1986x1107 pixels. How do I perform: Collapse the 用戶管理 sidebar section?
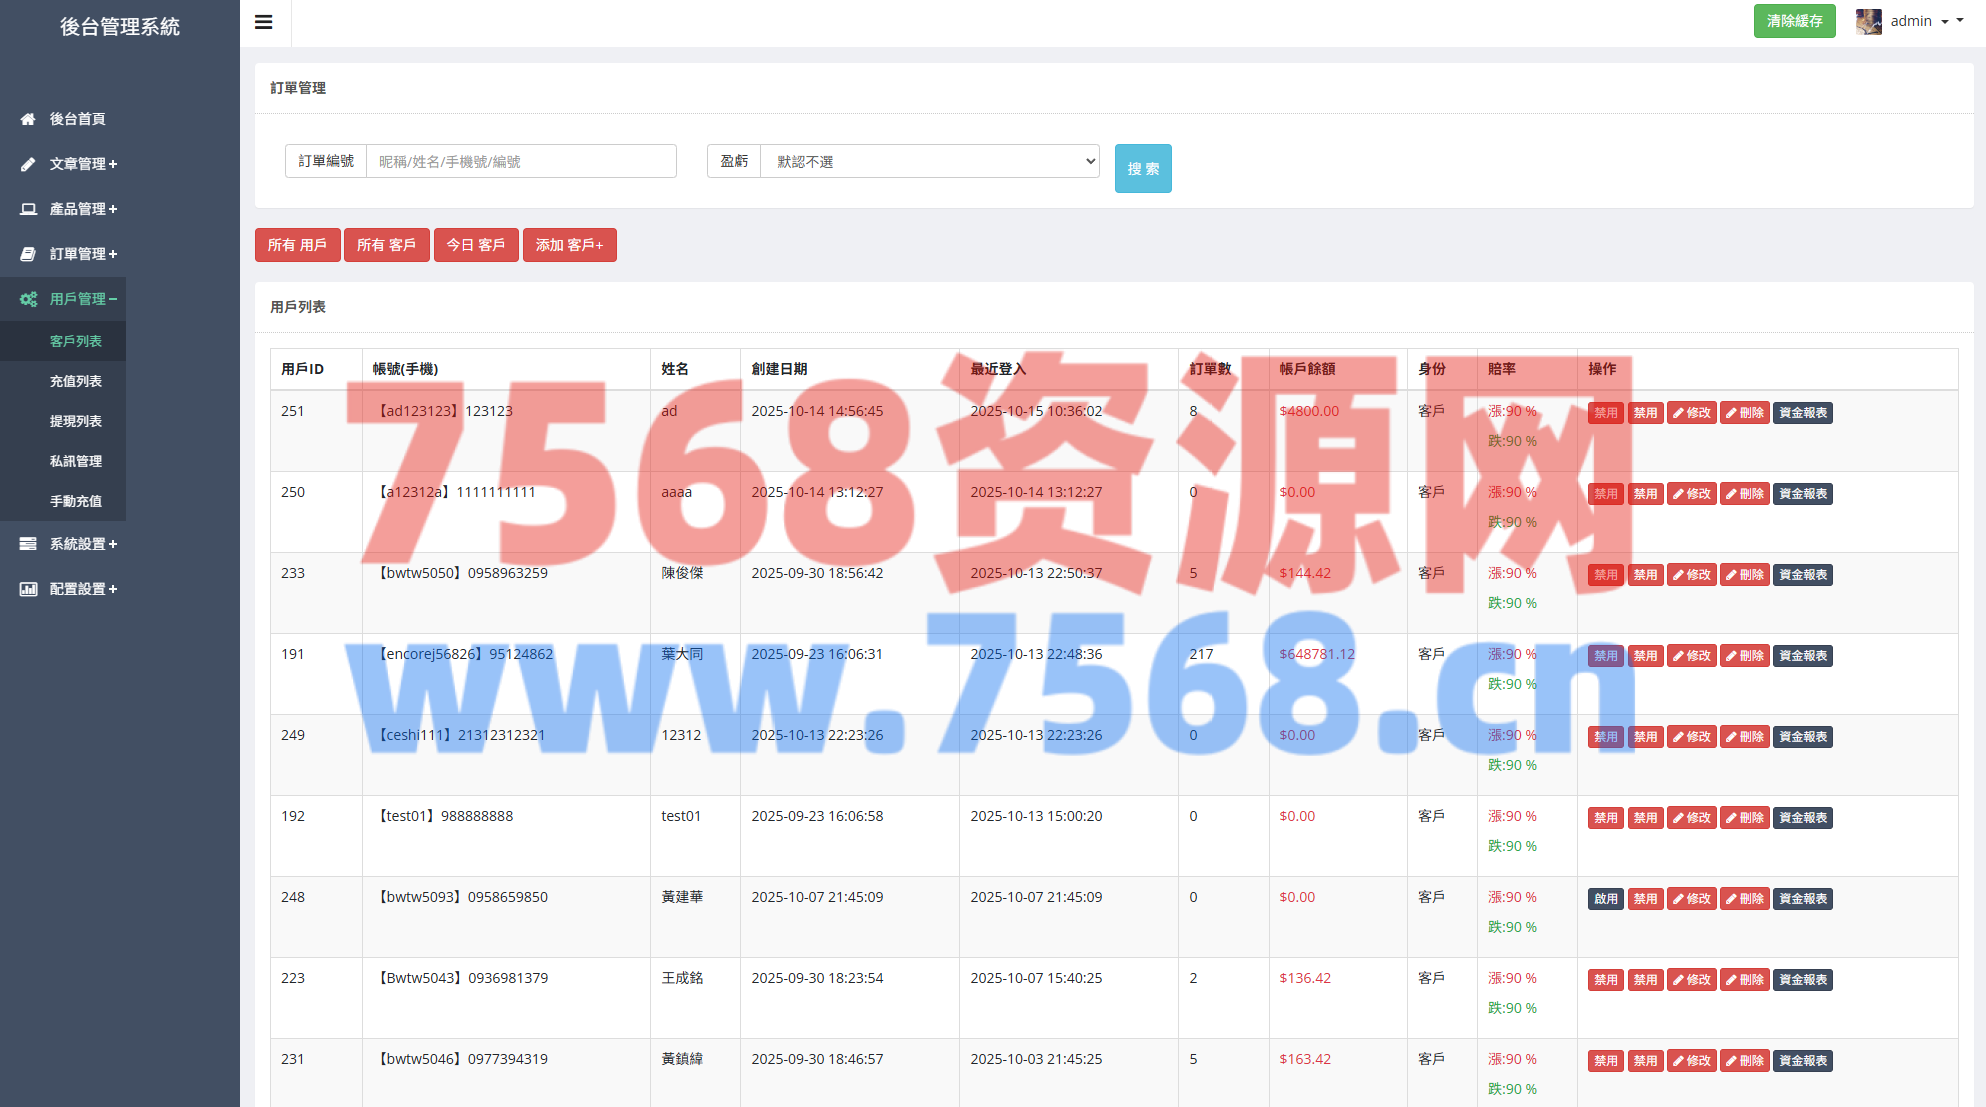click(x=83, y=299)
